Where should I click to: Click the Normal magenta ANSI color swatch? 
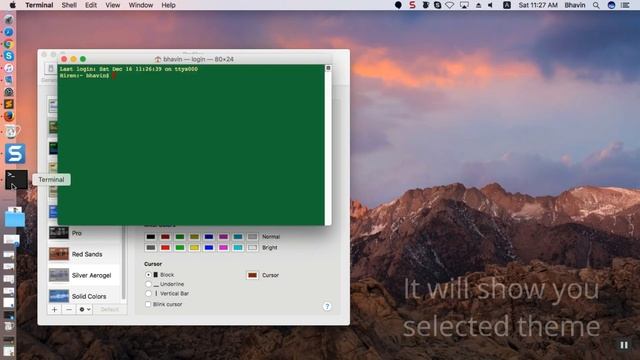pos(223,237)
